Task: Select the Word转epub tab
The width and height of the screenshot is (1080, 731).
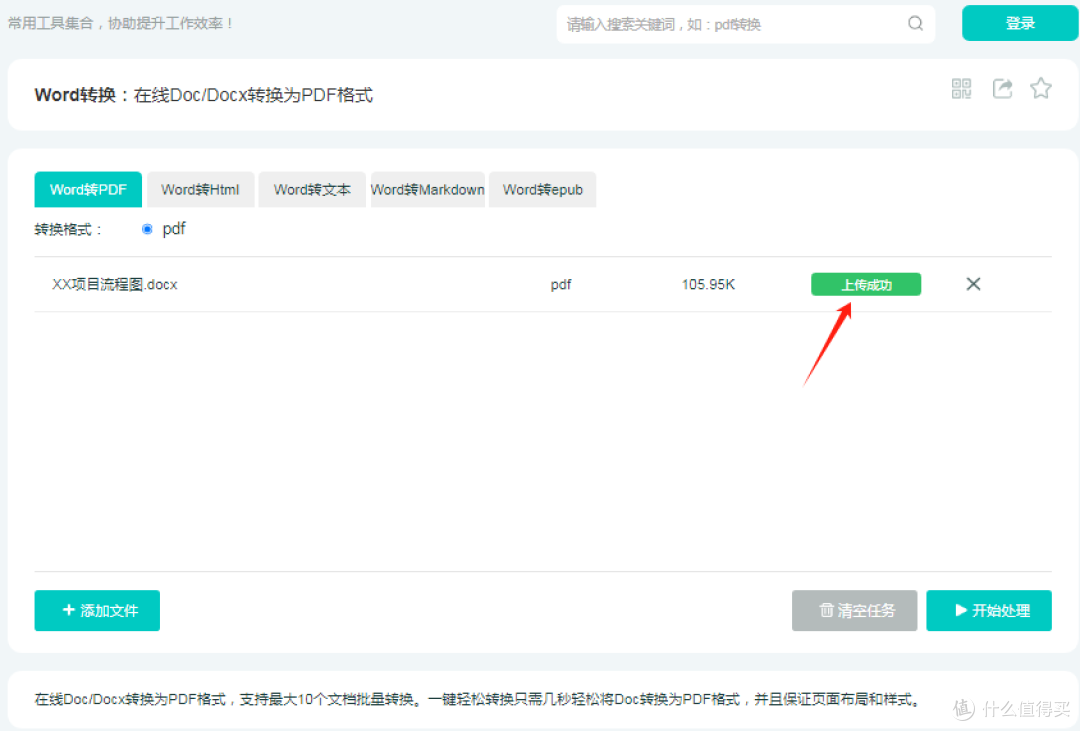Action: [x=543, y=189]
